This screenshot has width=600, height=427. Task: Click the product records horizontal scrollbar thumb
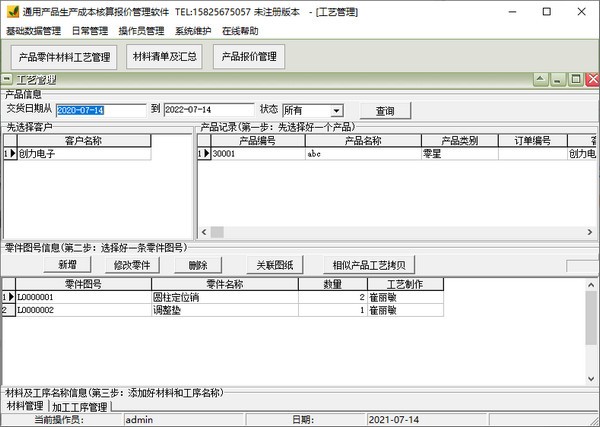click(x=217, y=232)
